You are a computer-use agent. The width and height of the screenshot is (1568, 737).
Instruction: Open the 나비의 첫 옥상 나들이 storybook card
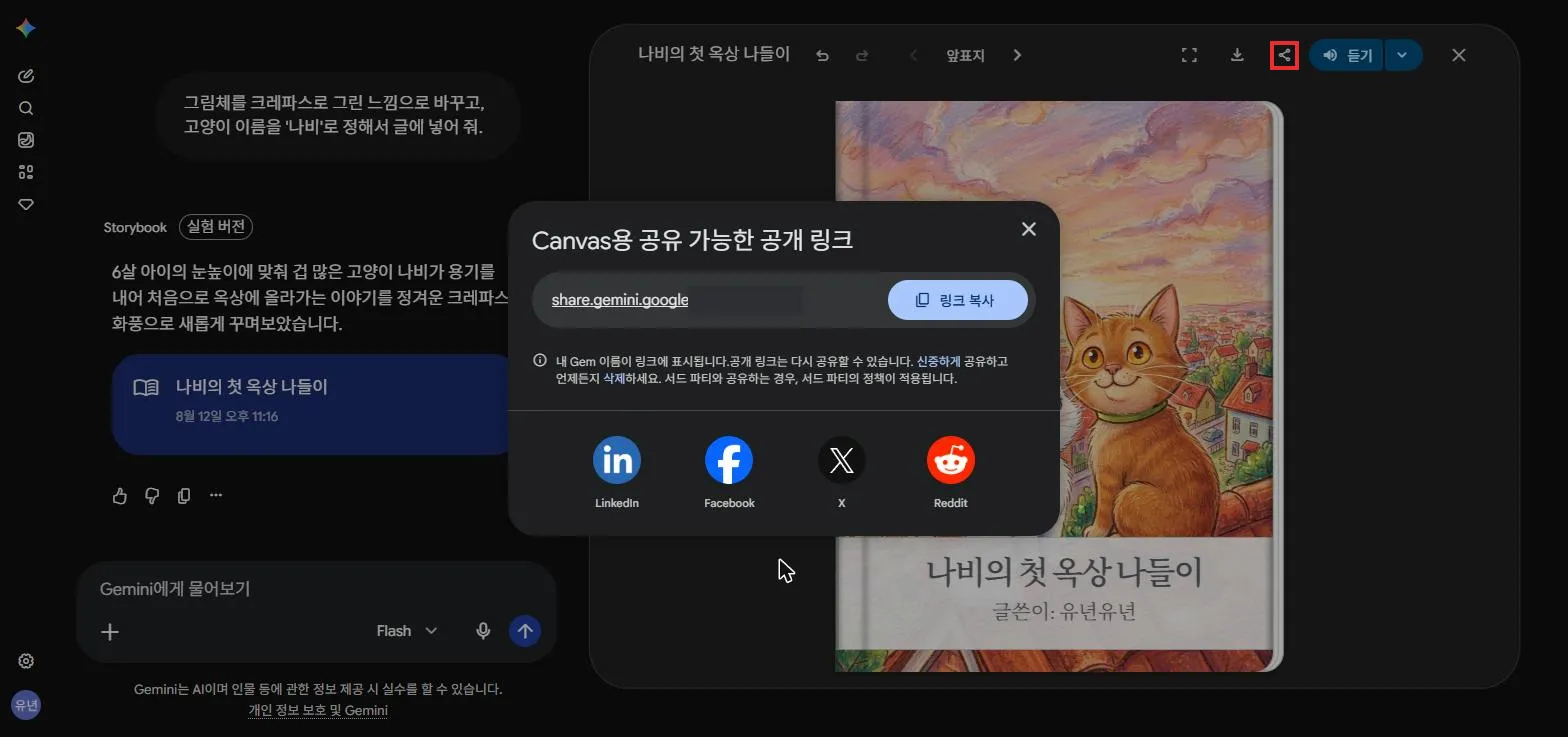[313, 404]
